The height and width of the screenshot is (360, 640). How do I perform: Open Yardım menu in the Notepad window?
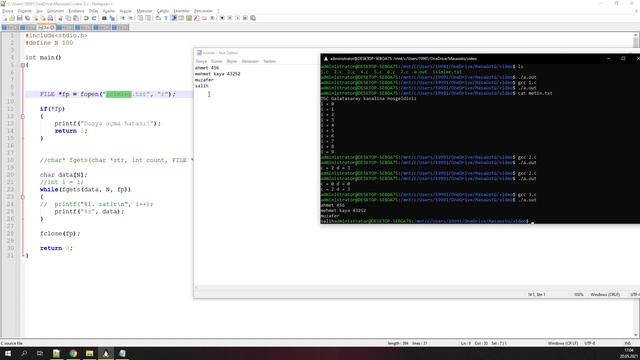point(269,61)
